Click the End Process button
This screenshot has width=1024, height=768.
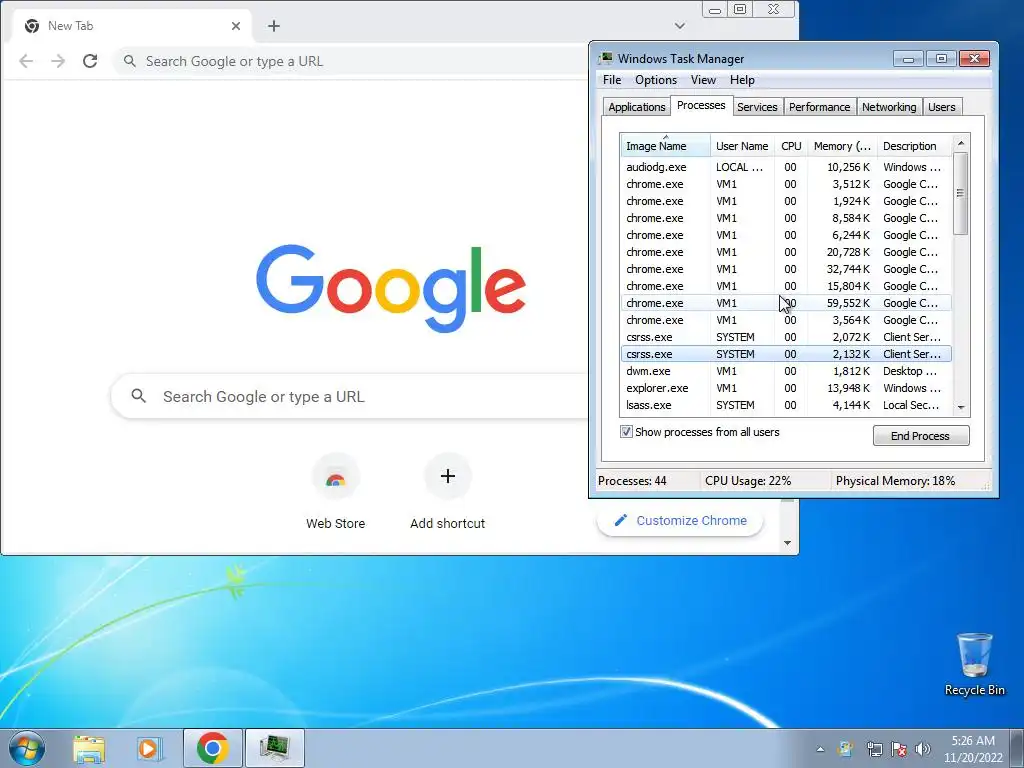tap(920, 436)
